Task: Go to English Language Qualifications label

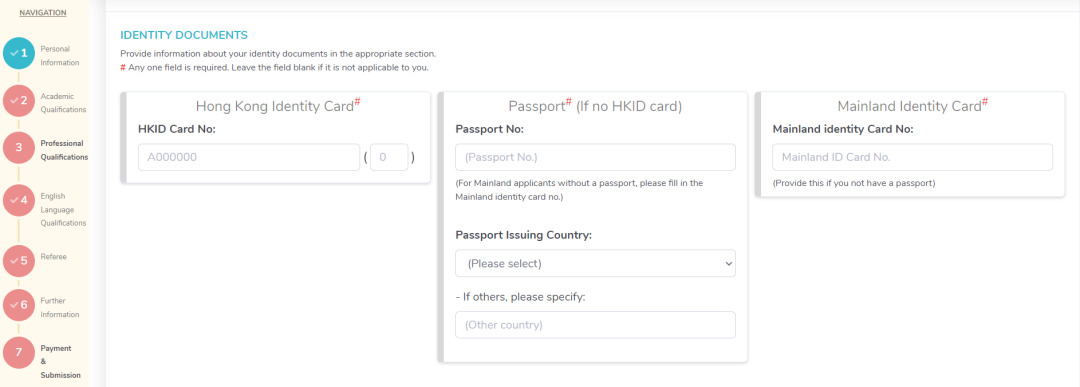Action: (x=63, y=209)
